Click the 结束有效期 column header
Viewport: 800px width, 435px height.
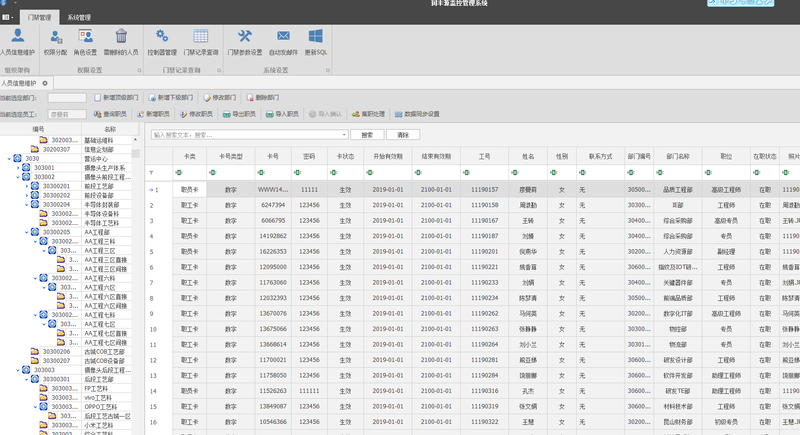[x=436, y=157]
